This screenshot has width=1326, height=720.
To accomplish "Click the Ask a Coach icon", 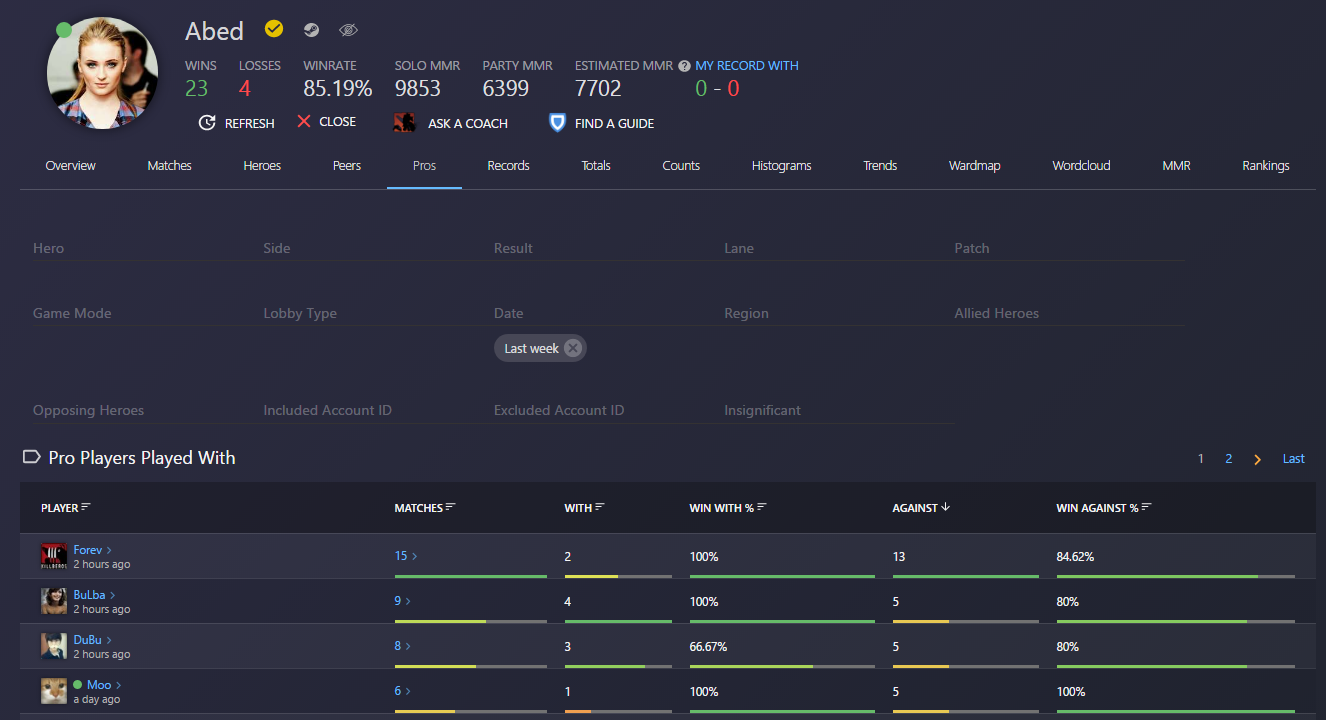I will pos(404,123).
